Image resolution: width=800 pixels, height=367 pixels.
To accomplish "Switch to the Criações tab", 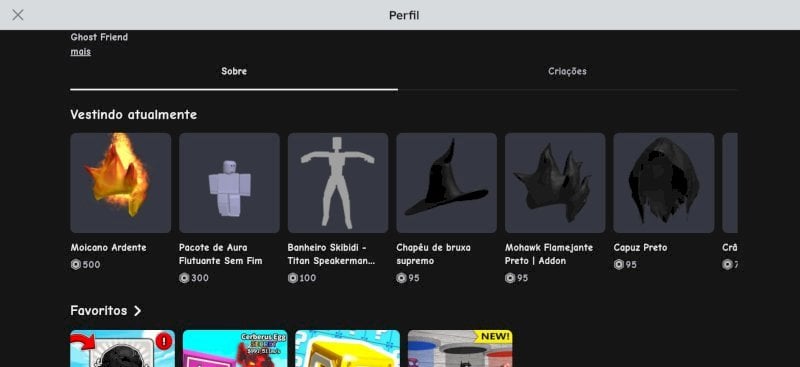I will 567,71.
